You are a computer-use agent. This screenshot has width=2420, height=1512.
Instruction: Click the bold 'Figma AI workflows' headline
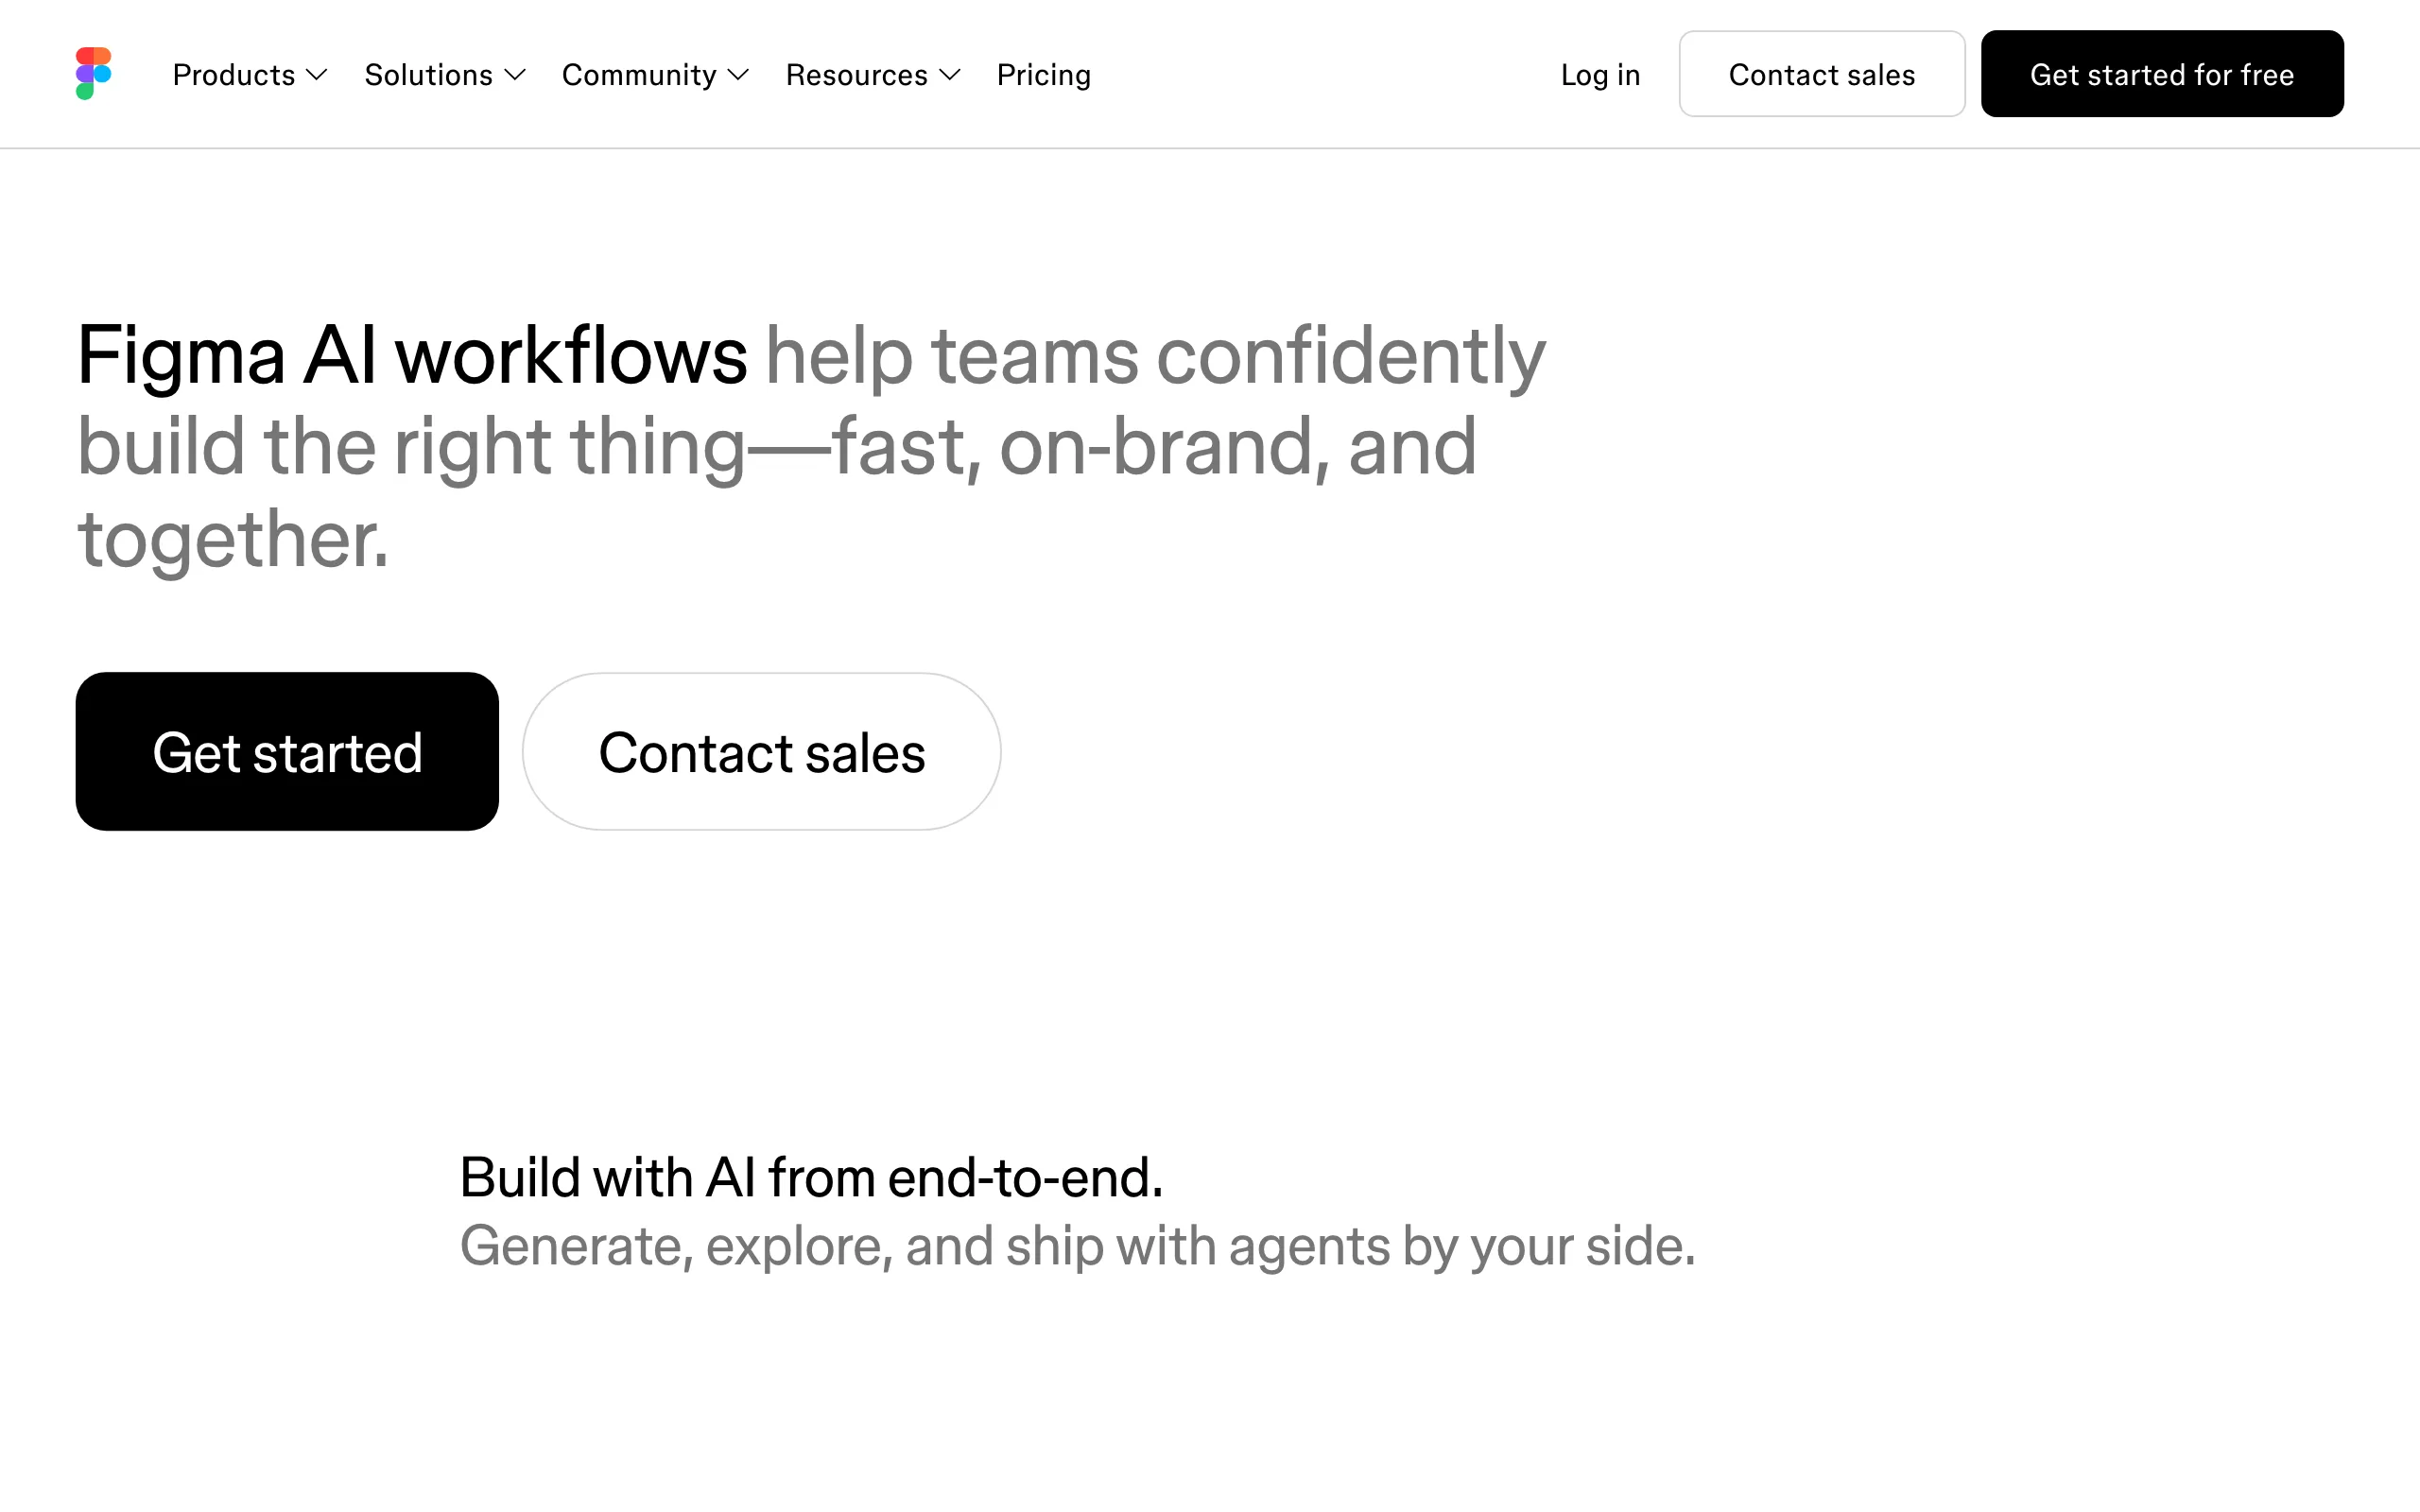tap(412, 356)
